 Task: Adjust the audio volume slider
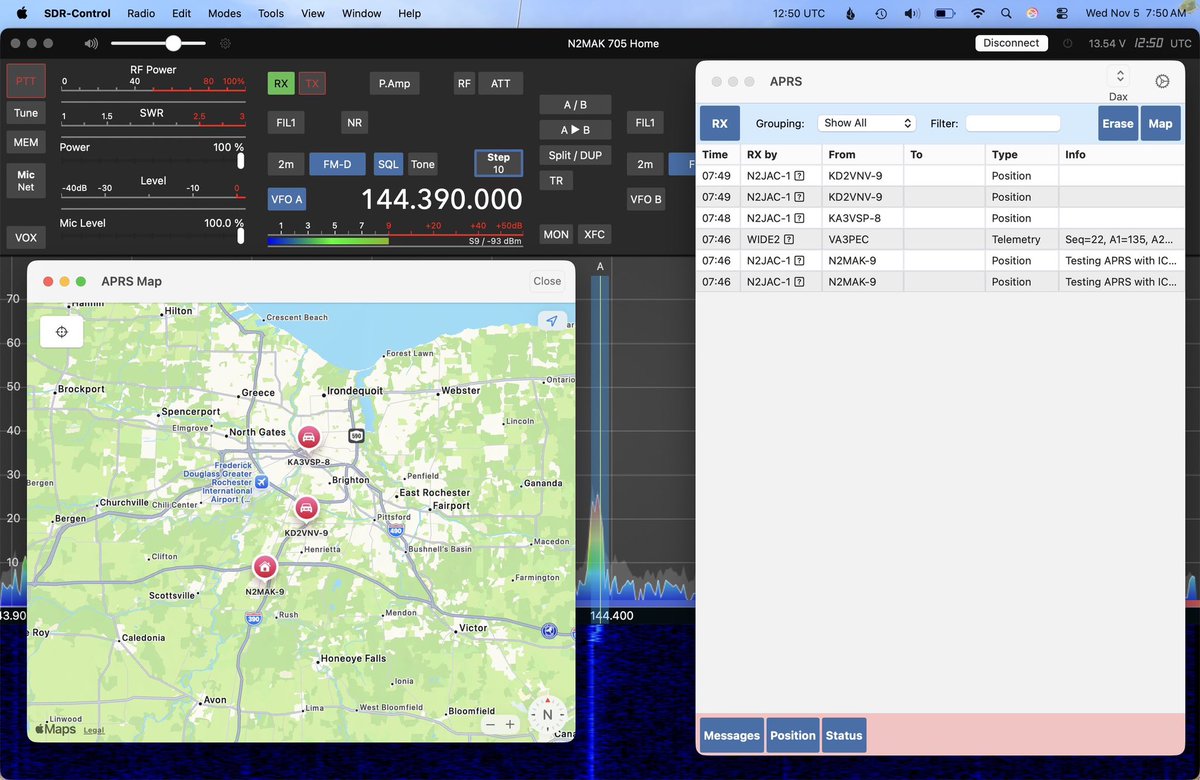point(158,43)
